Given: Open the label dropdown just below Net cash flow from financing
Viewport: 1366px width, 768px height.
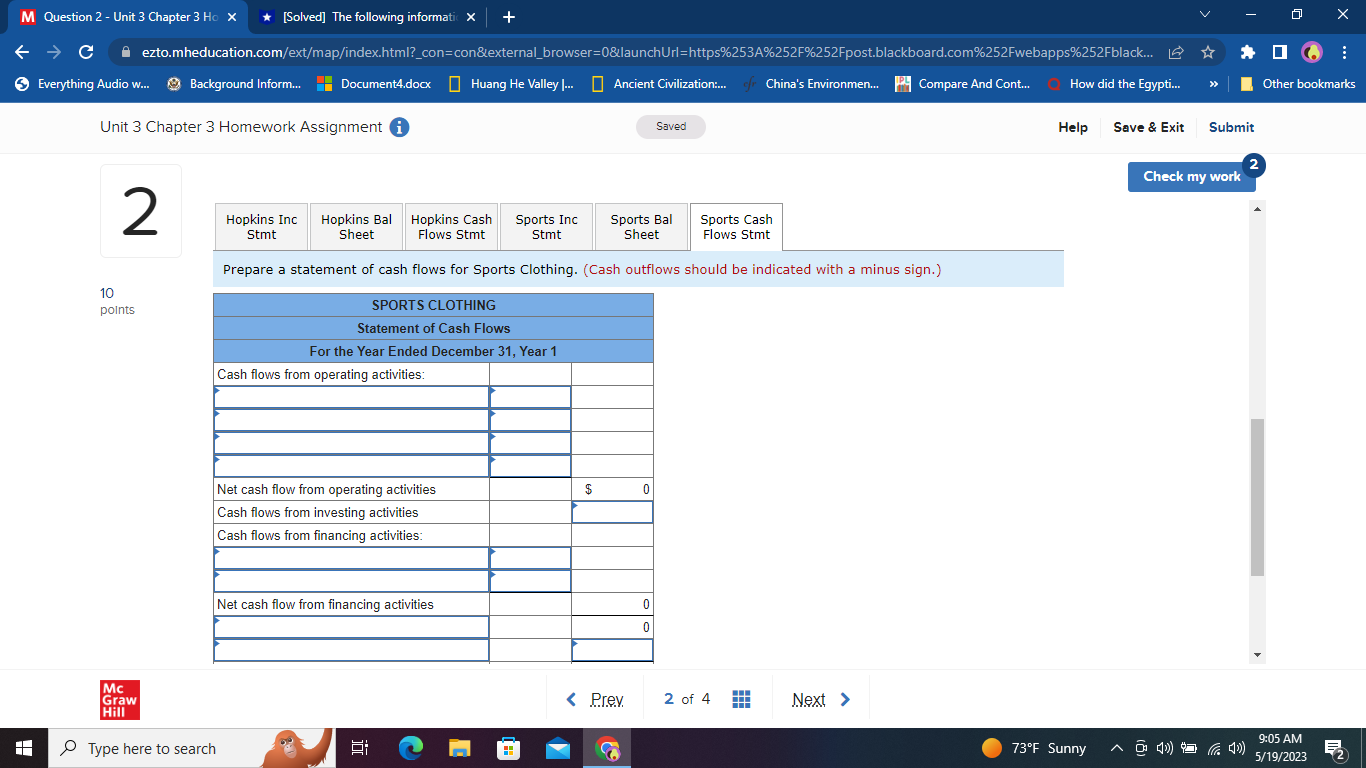Looking at the screenshot, I should tap(352, 627).
